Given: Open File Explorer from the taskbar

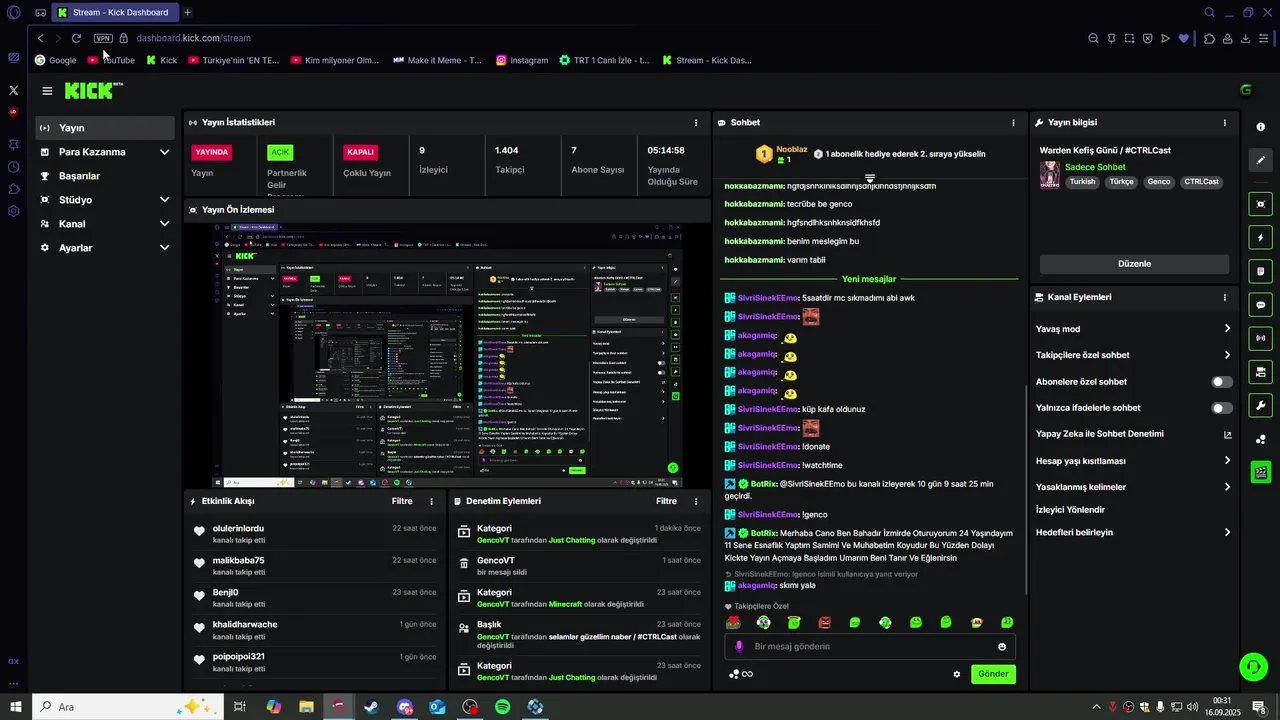Looking at the screenshot, I should point(306,707).
